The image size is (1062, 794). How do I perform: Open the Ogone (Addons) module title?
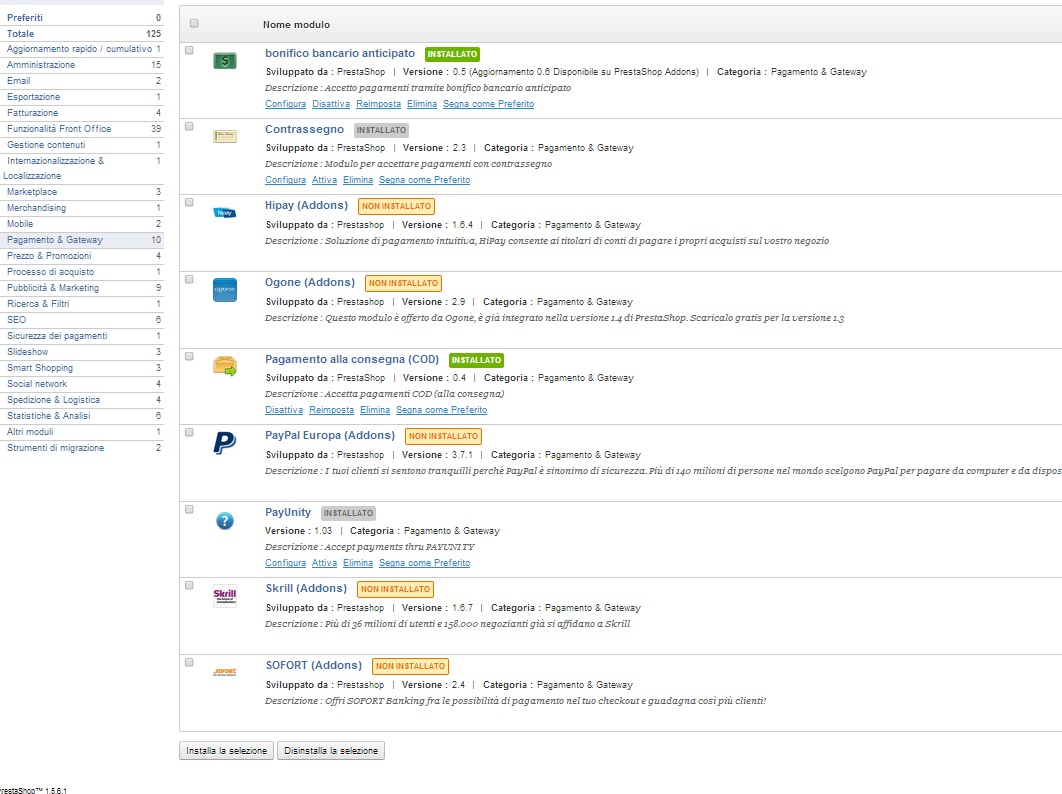[x=310, y=283]
